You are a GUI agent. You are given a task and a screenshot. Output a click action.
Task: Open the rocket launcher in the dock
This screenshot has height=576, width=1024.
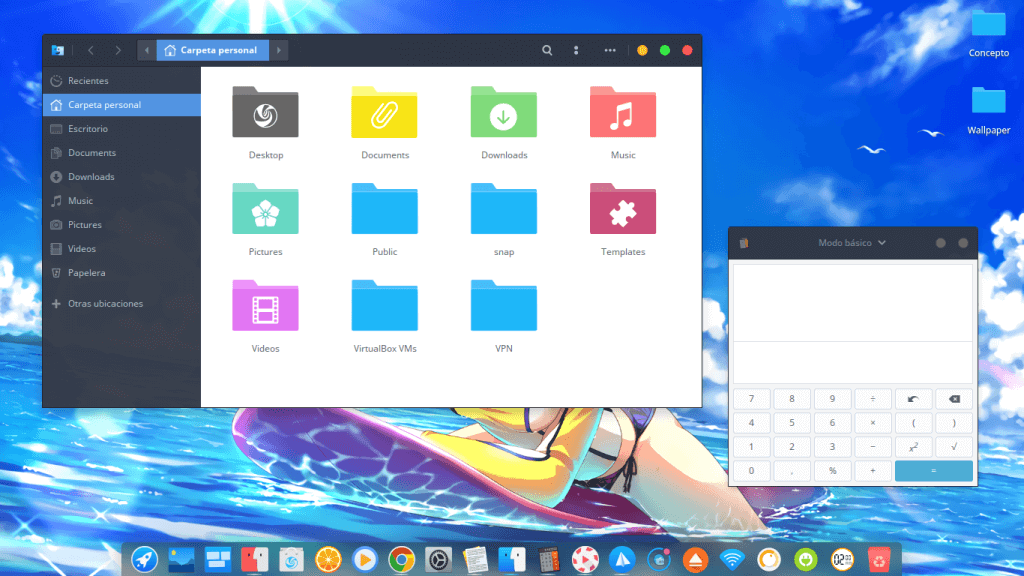tap(144, 560)
